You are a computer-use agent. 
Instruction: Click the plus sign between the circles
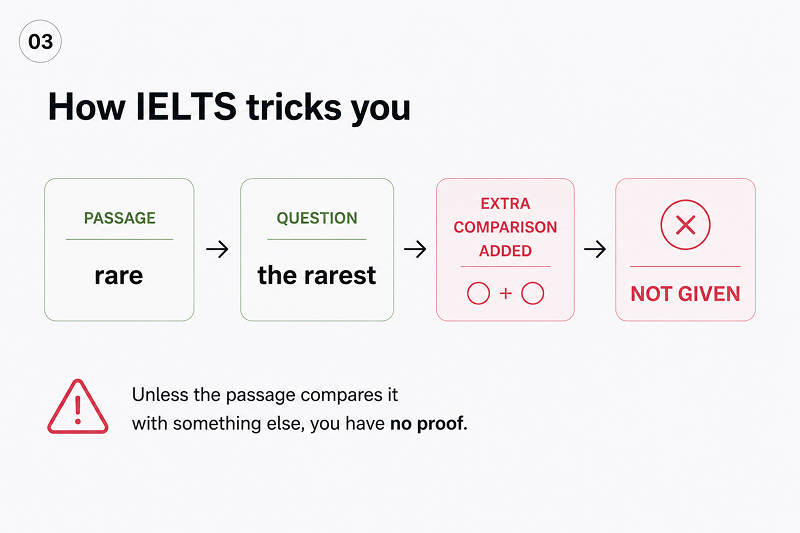pyautogui.click(x=506, y=293)
